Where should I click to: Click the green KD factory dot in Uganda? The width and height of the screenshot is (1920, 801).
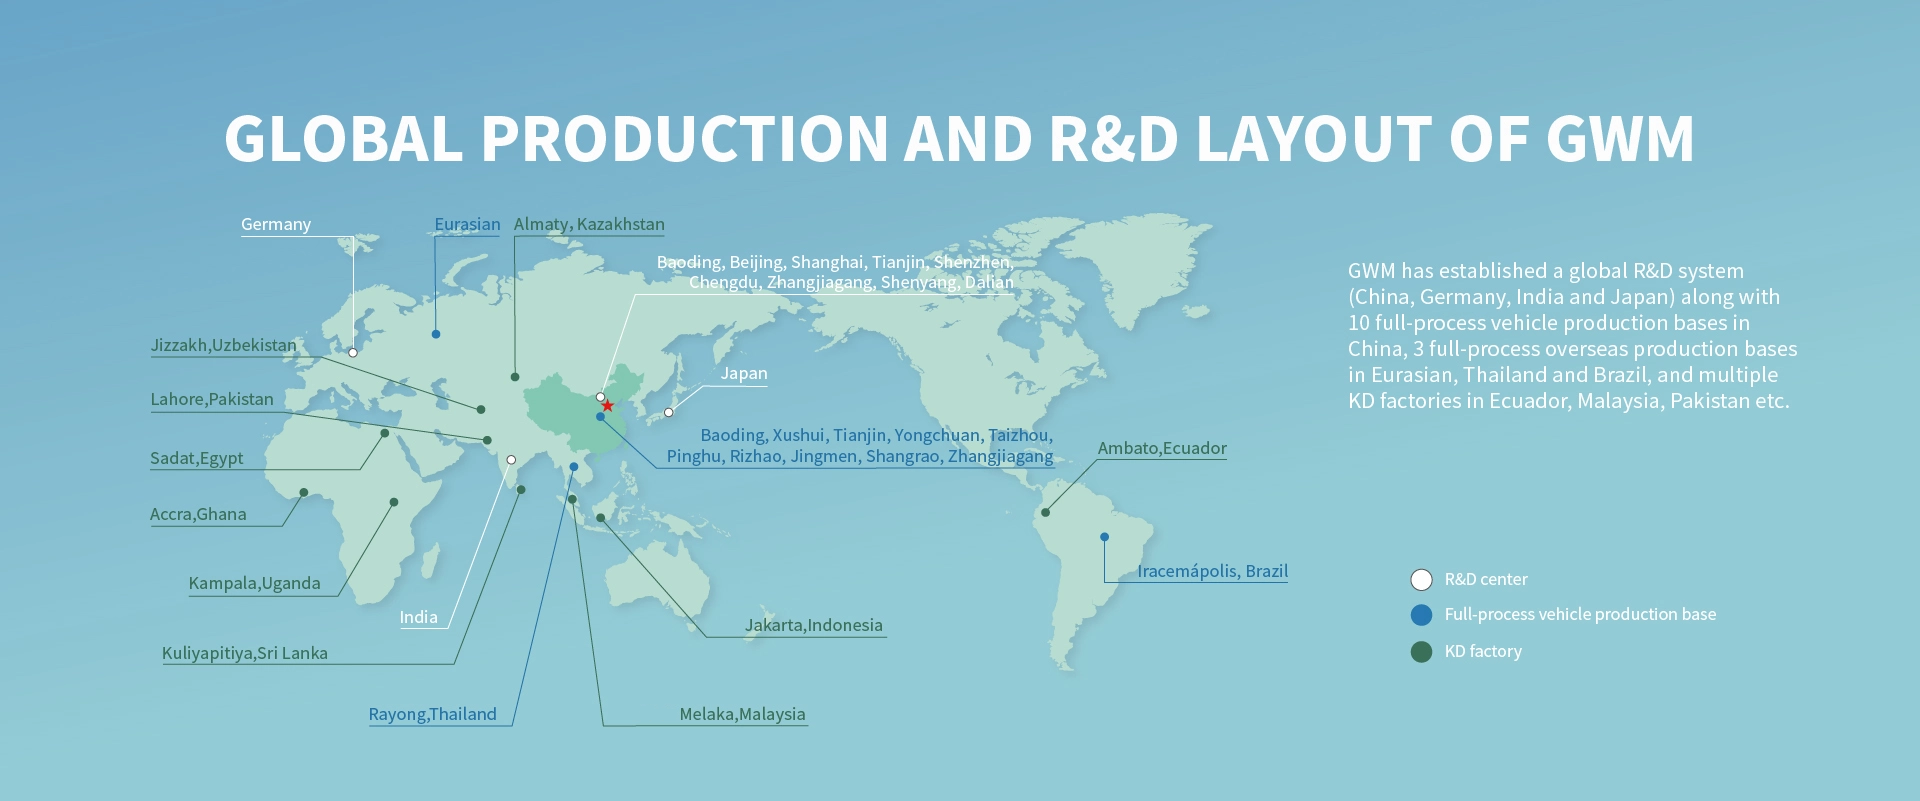click(x=394, y=502)
